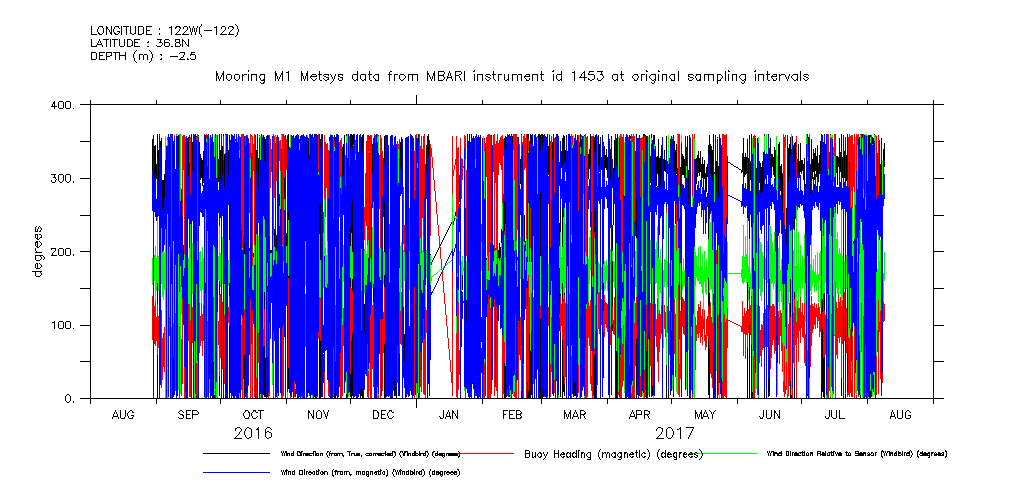Select Wind Direction Relative to Sensor legend text
The image size is (1009, 504).
856,454
